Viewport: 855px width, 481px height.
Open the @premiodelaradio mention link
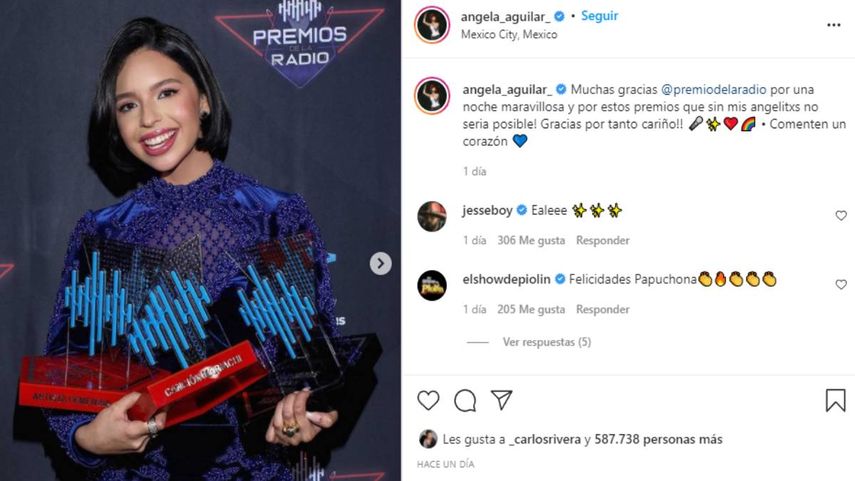pos(713,89)
